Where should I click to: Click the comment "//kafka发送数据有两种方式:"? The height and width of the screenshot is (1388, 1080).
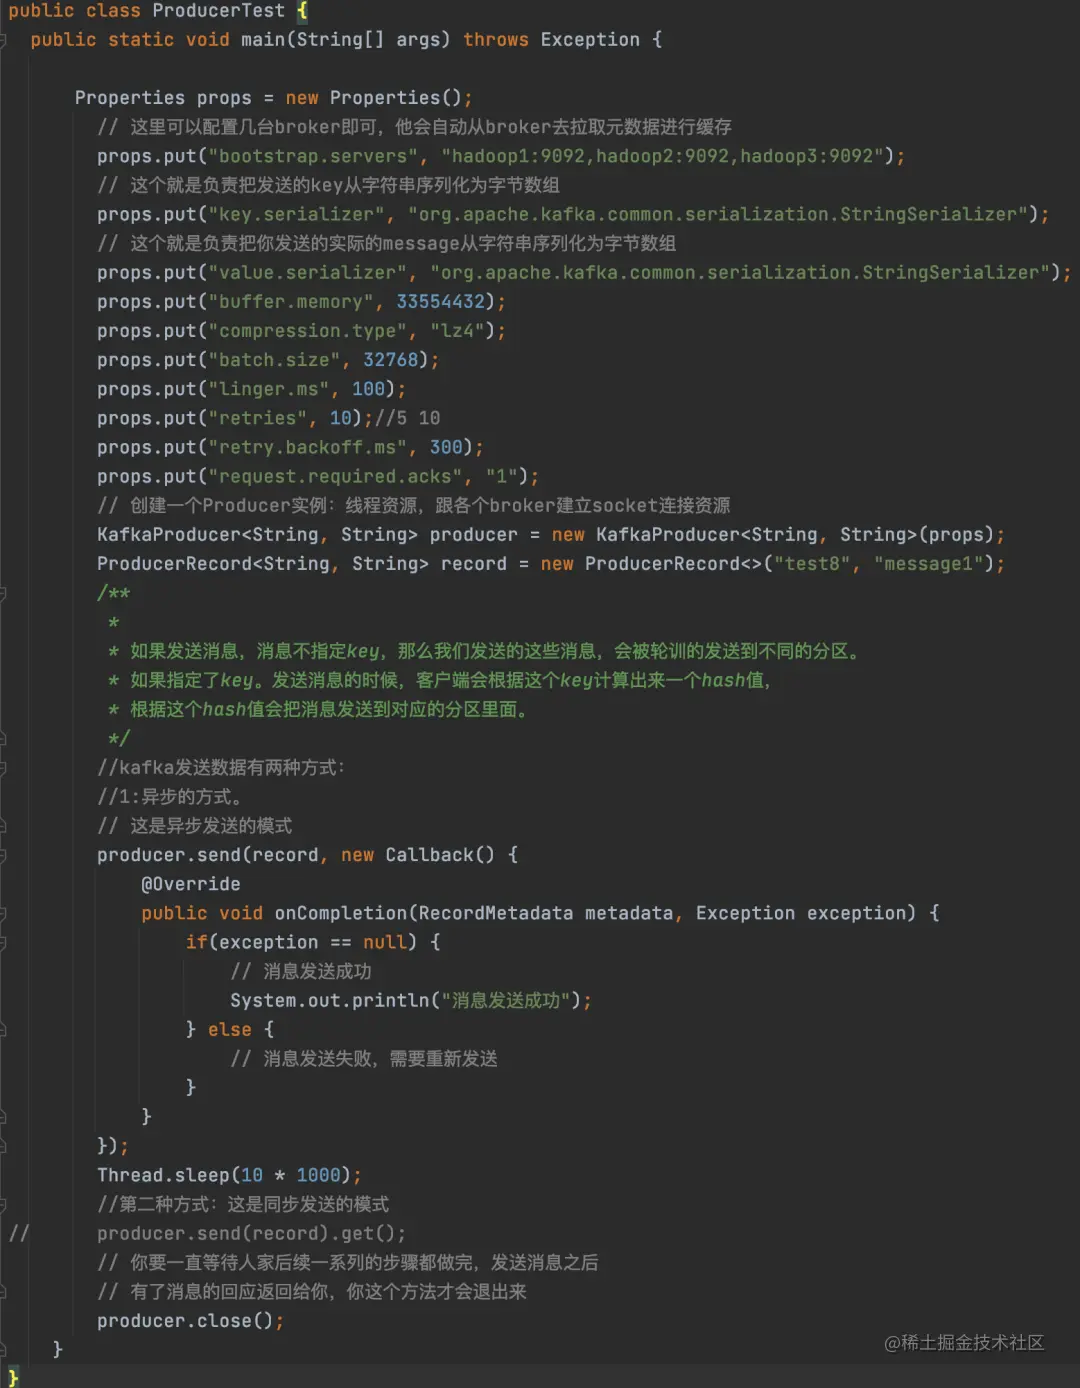click(x=221, y=767)
